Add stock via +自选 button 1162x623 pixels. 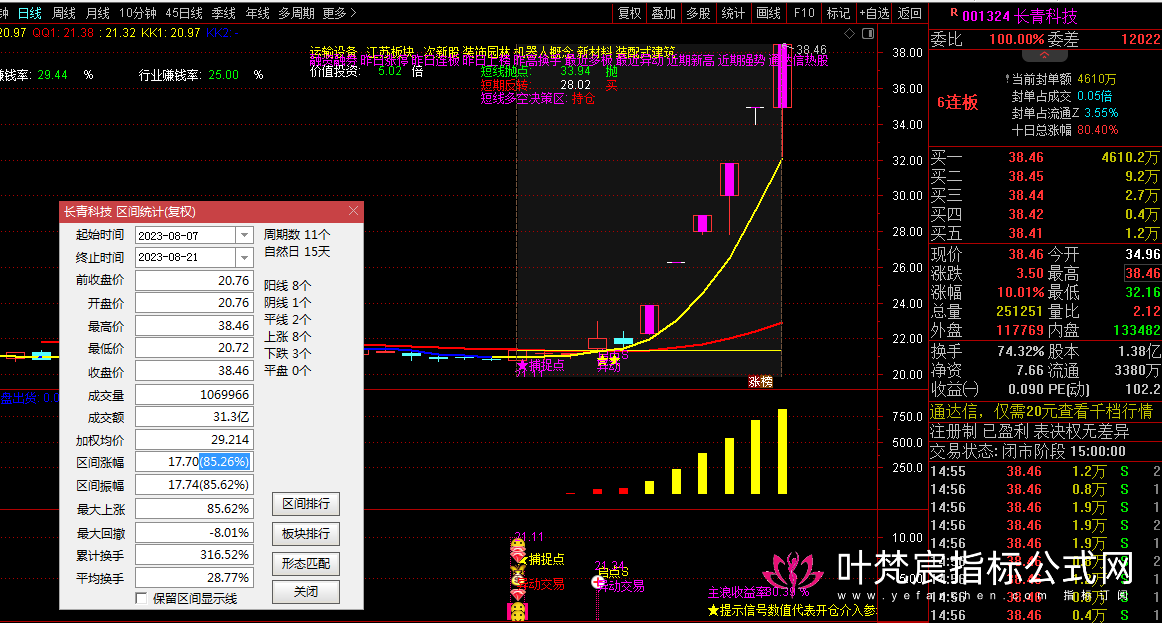tap(874, 13)
